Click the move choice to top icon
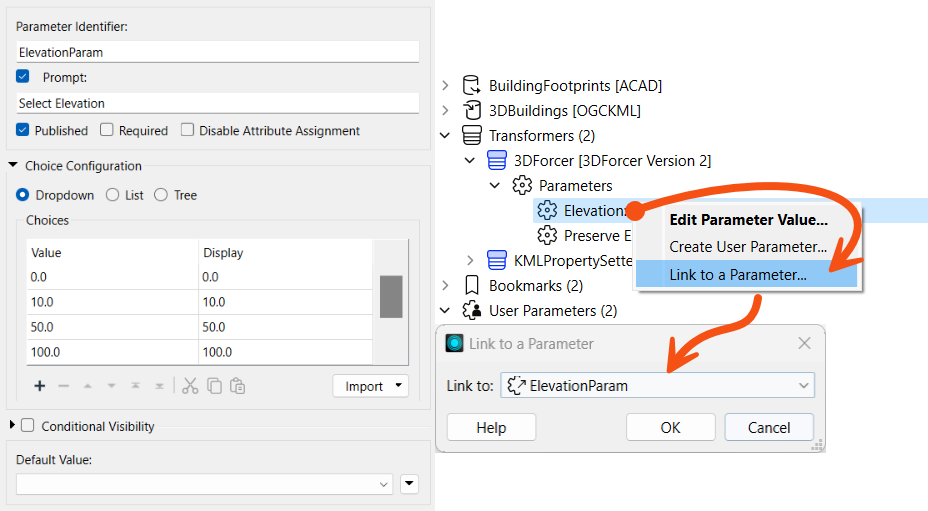 tap(136, 386)
